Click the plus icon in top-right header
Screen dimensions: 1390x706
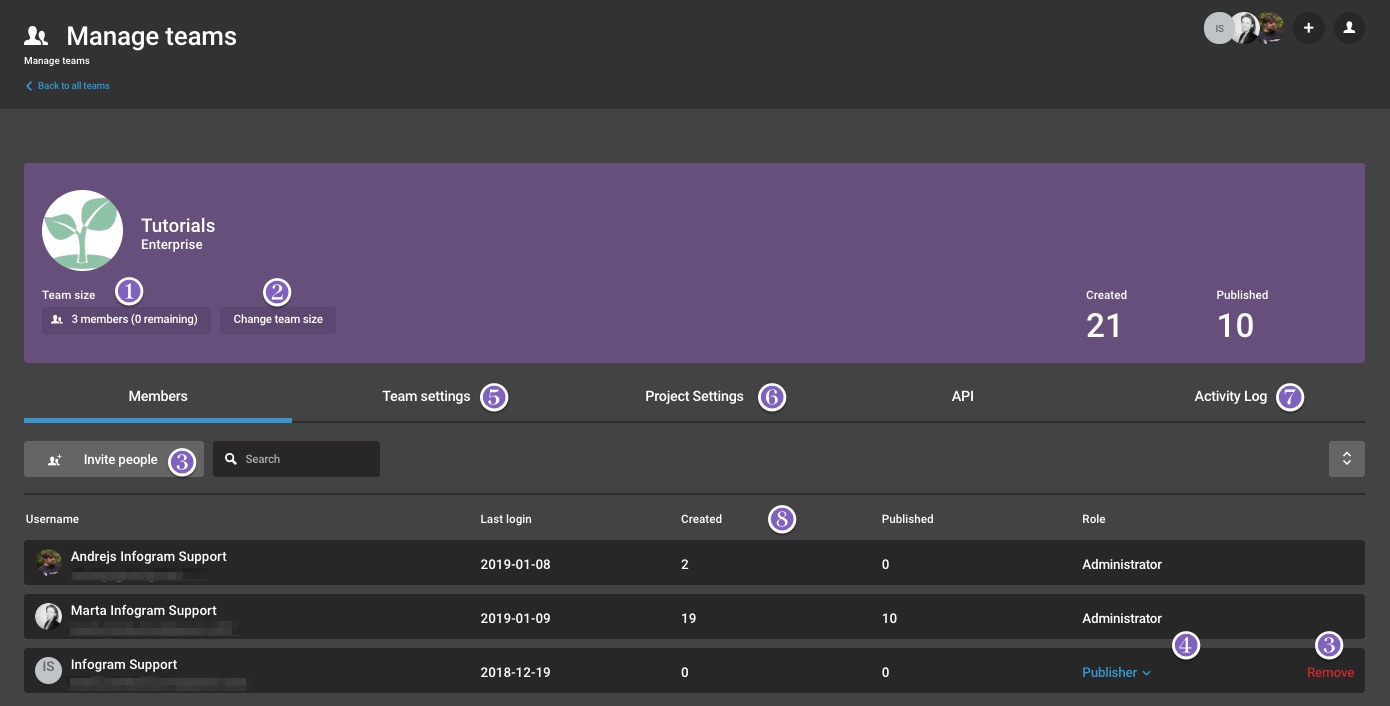1308,28
